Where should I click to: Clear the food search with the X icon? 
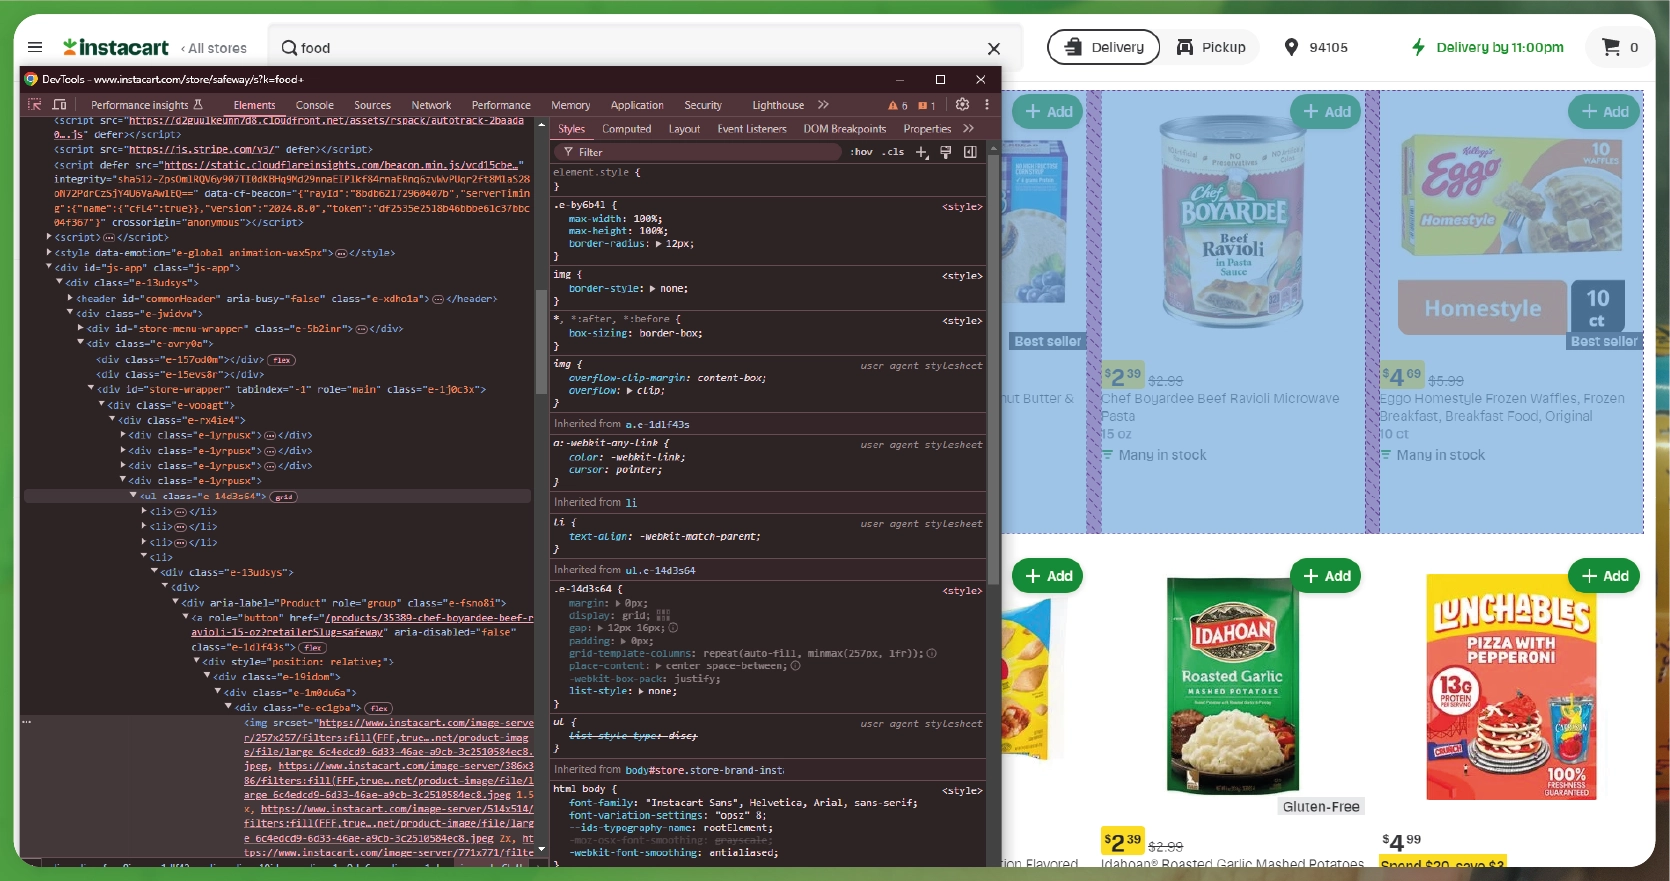click(x=994, y=48)
